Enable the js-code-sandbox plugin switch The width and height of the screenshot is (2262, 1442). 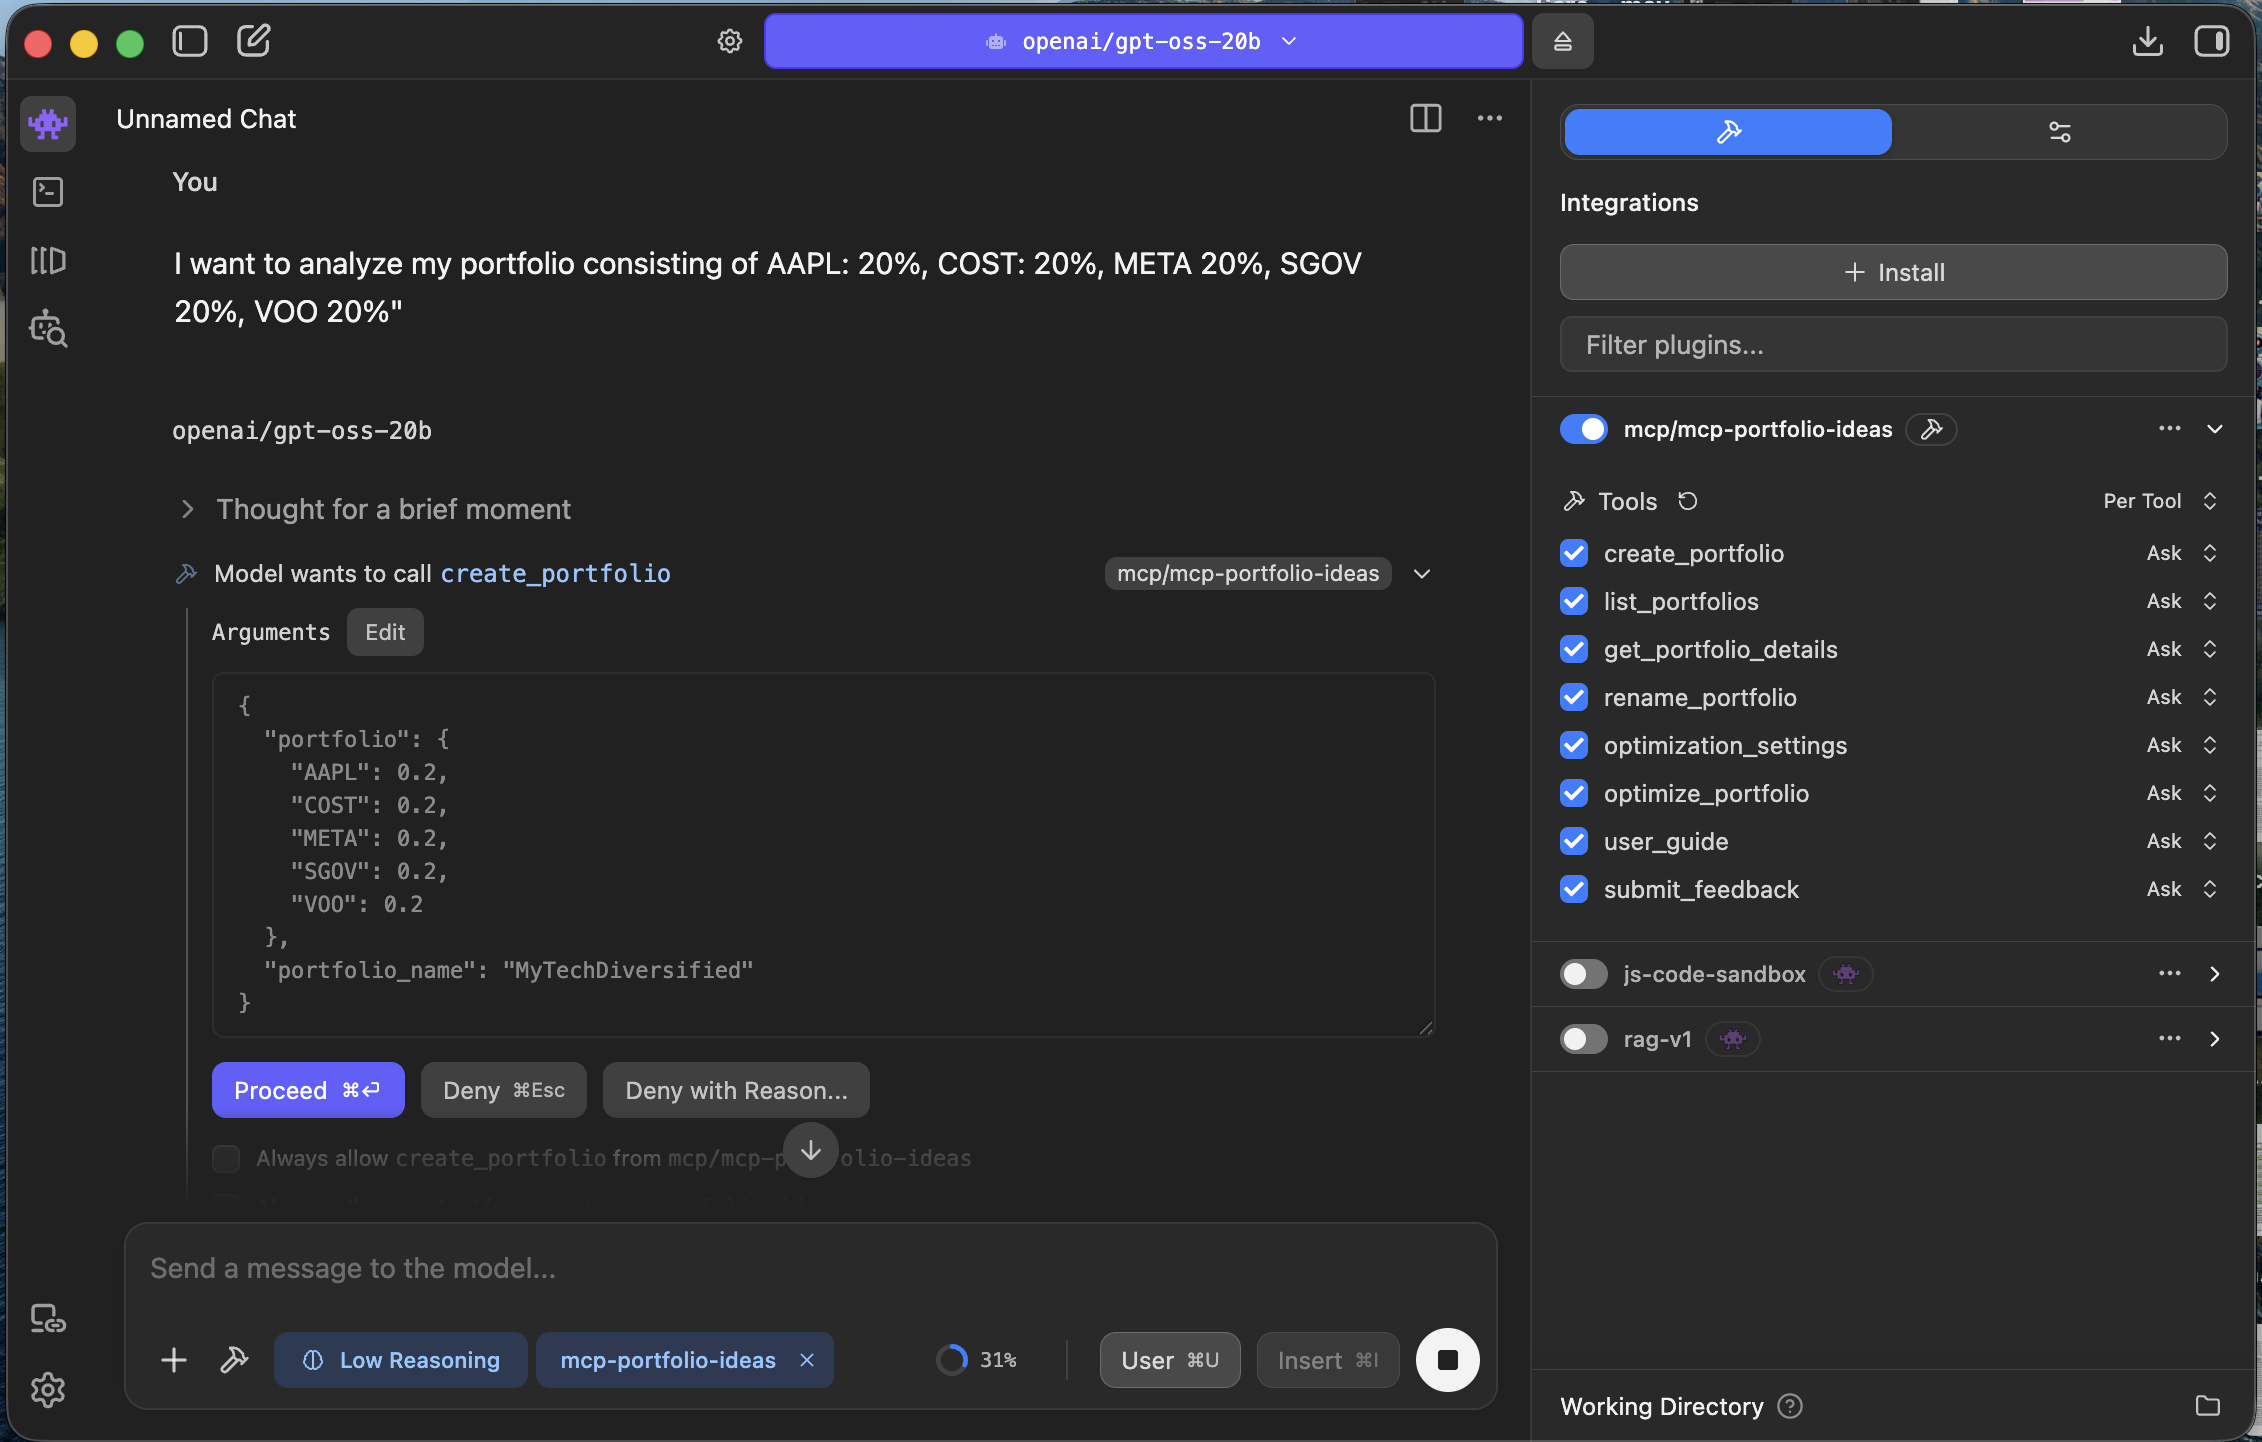click(1584, 974)
